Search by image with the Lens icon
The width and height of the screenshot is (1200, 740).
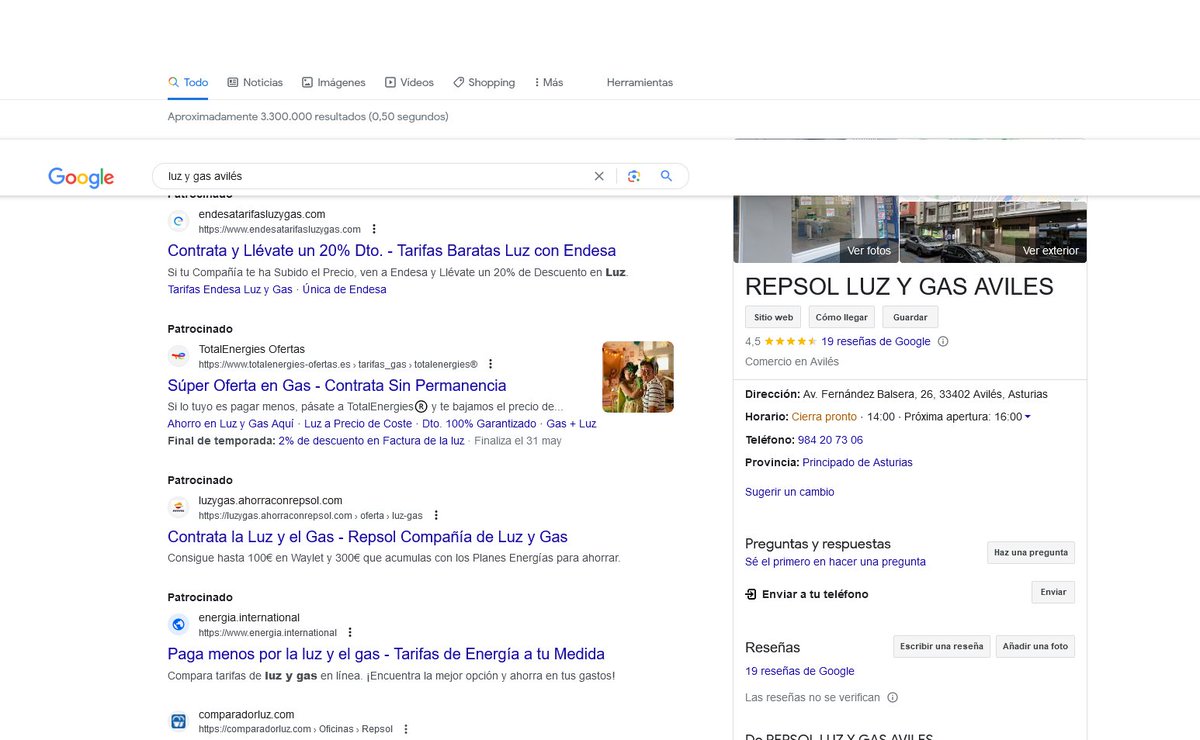[633, 176]
